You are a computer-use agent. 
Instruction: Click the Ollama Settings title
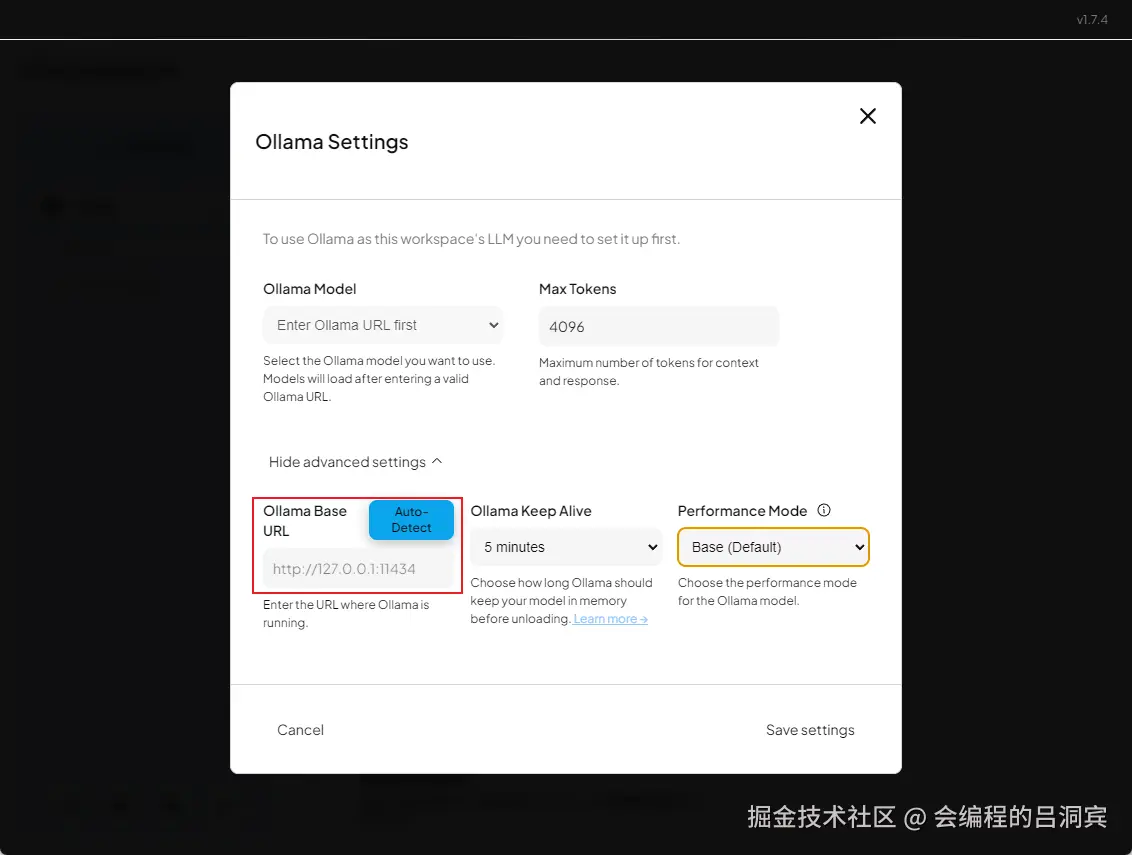(x=331, y=142)
